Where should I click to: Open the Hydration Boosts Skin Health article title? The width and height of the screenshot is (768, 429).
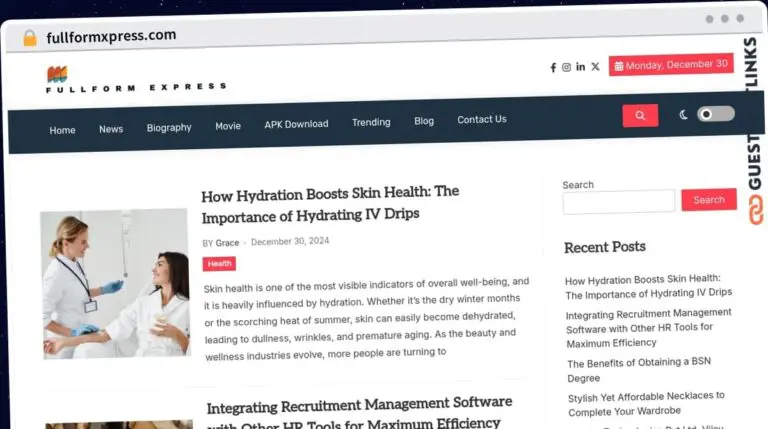click(330, 203)
